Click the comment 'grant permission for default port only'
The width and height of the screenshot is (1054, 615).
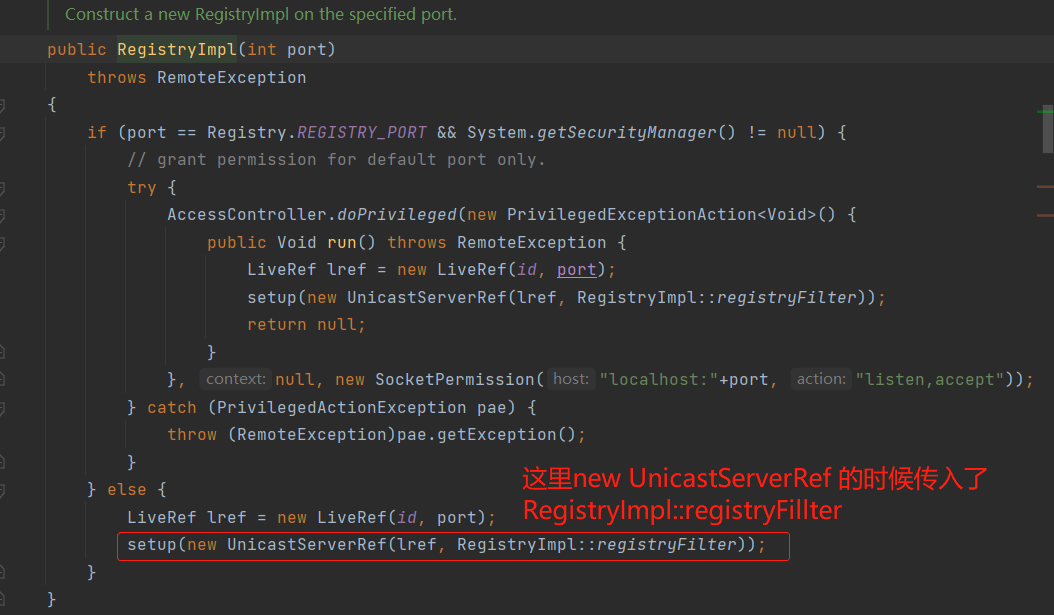336,160
